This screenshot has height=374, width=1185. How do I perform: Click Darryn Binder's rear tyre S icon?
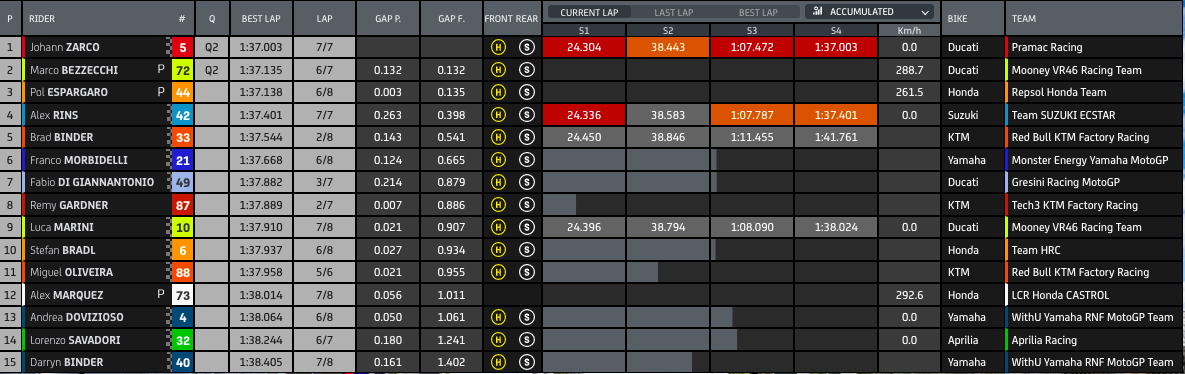coord(527,362)
